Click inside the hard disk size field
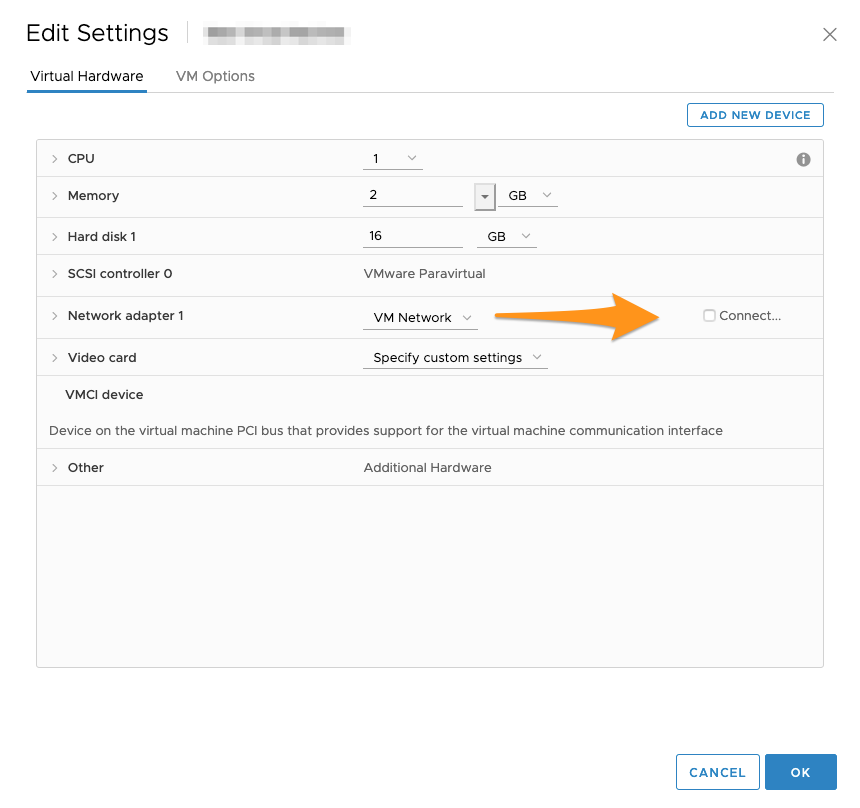The height and width of the screenshot is (808, 860). [410, 234]
